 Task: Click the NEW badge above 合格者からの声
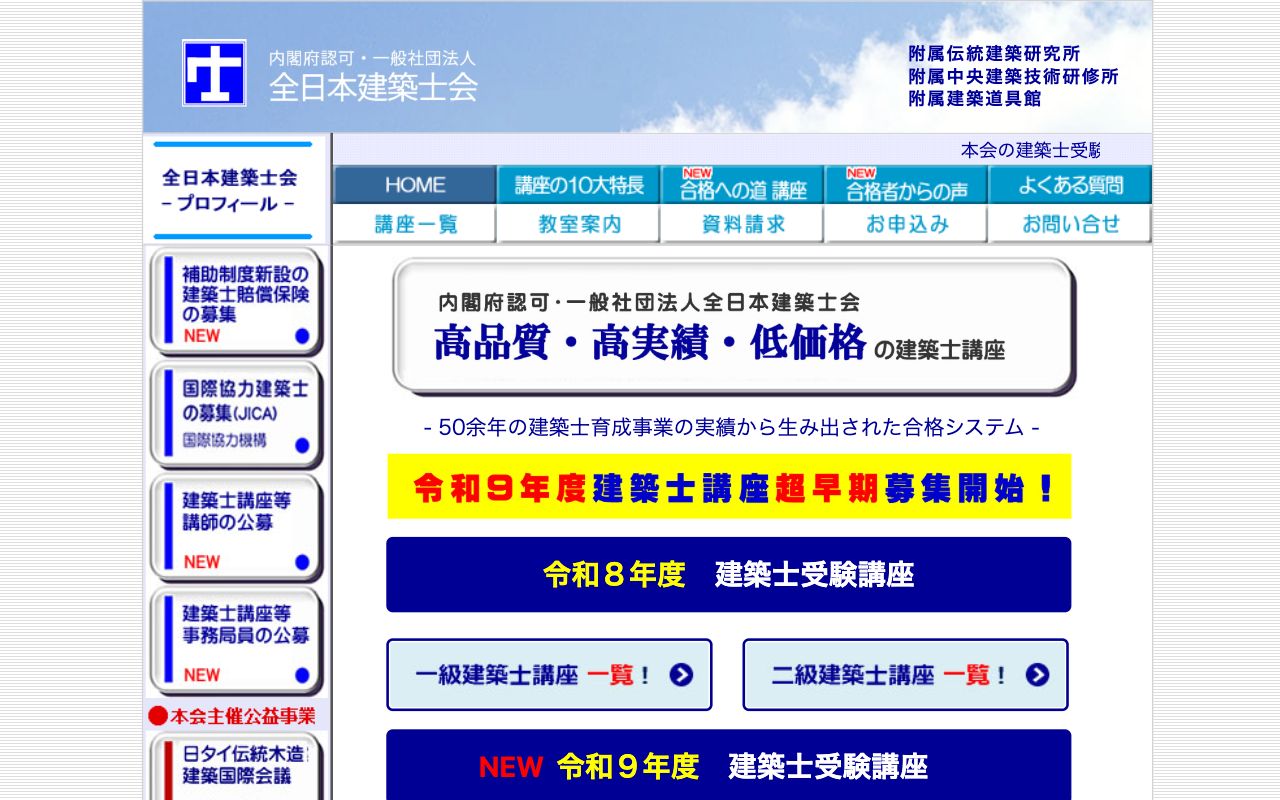point(860,172)
